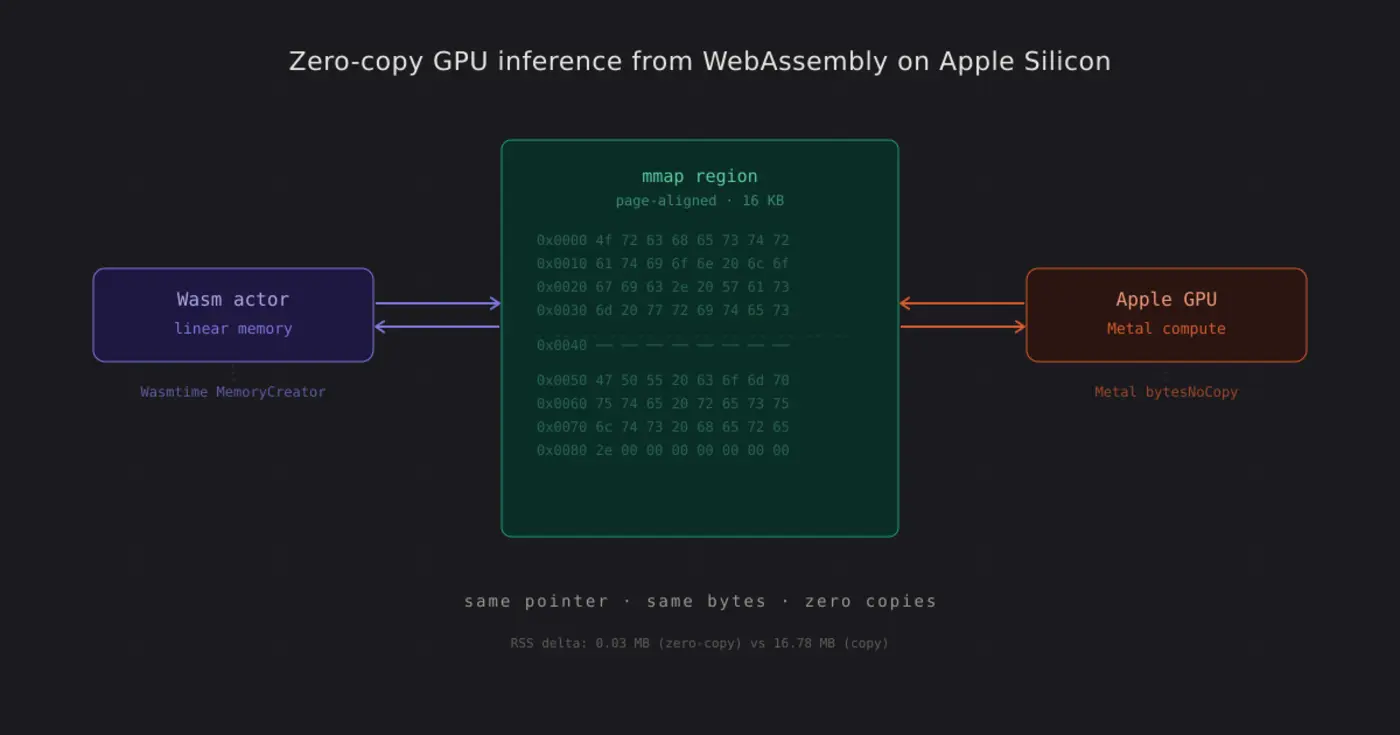Click the leftward arrow into Wasm actor
The width and height of the screenshot is (1400, 735).
[x=437, y=327]
